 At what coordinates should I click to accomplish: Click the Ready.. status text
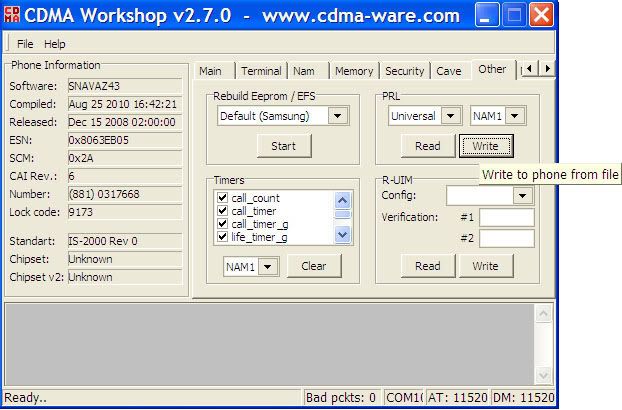click(x=25, y=398)
